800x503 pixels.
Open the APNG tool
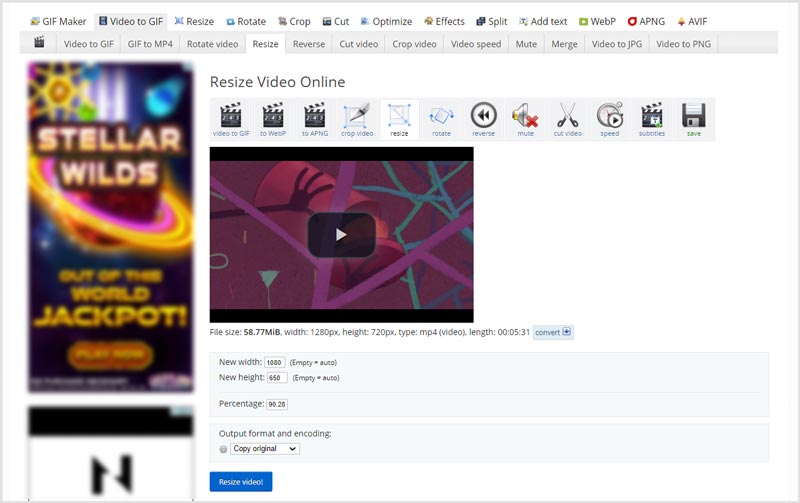tap(646, 21)
